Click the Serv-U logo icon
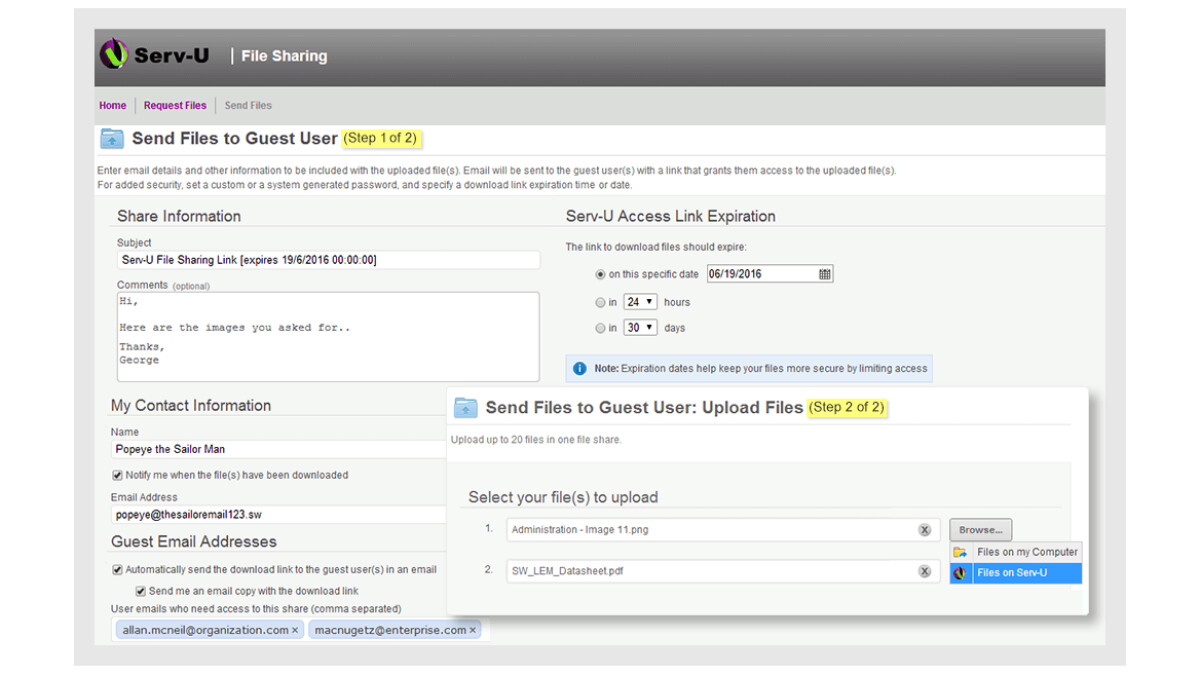The image size is (1200, 675). [114, 55]
